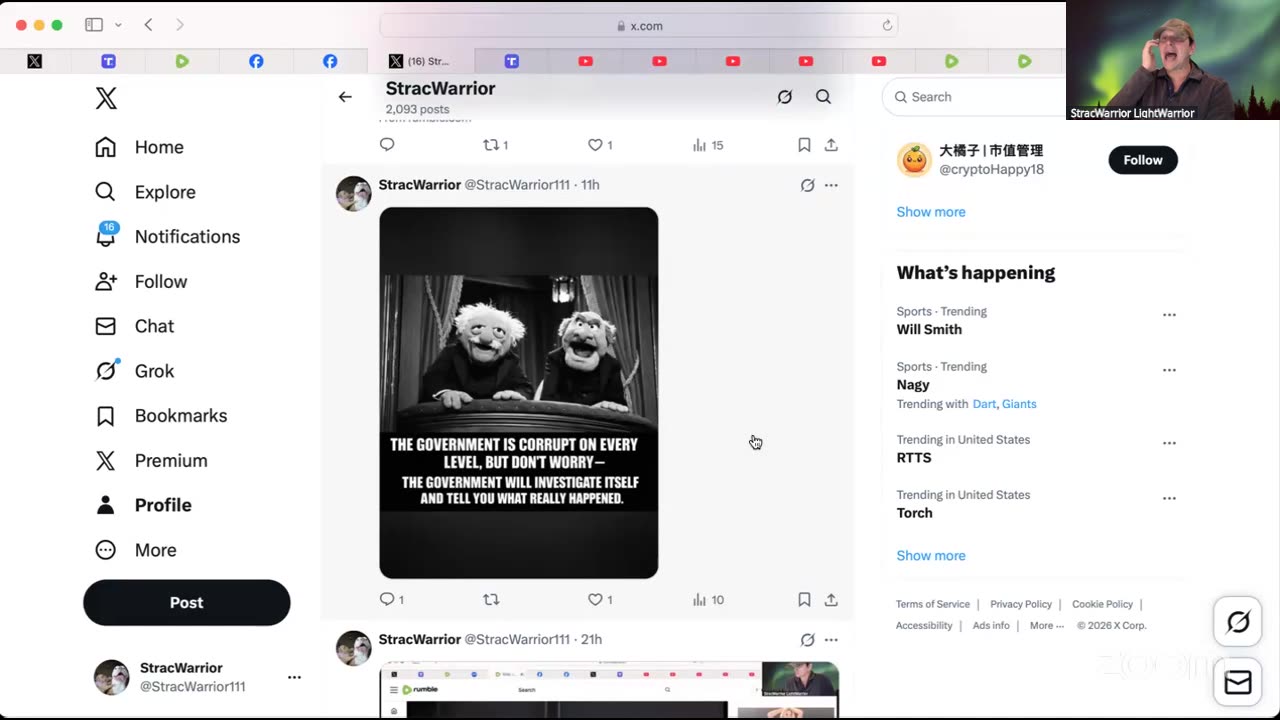The height and width of the screenshot is (720, 1280).
Task: Click the Dart trending link
Action: tap(984, 404)
